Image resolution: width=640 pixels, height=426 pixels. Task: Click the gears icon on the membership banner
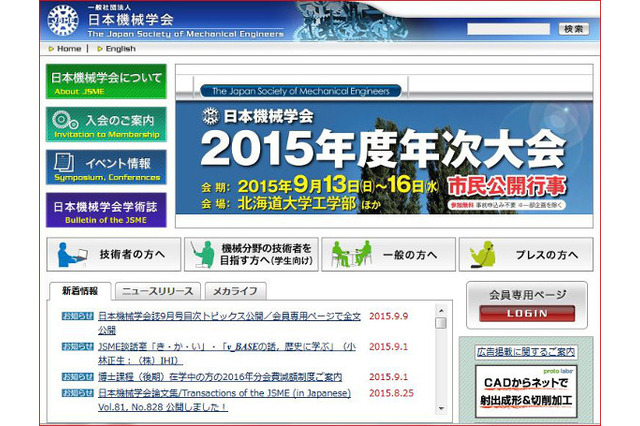65,120
